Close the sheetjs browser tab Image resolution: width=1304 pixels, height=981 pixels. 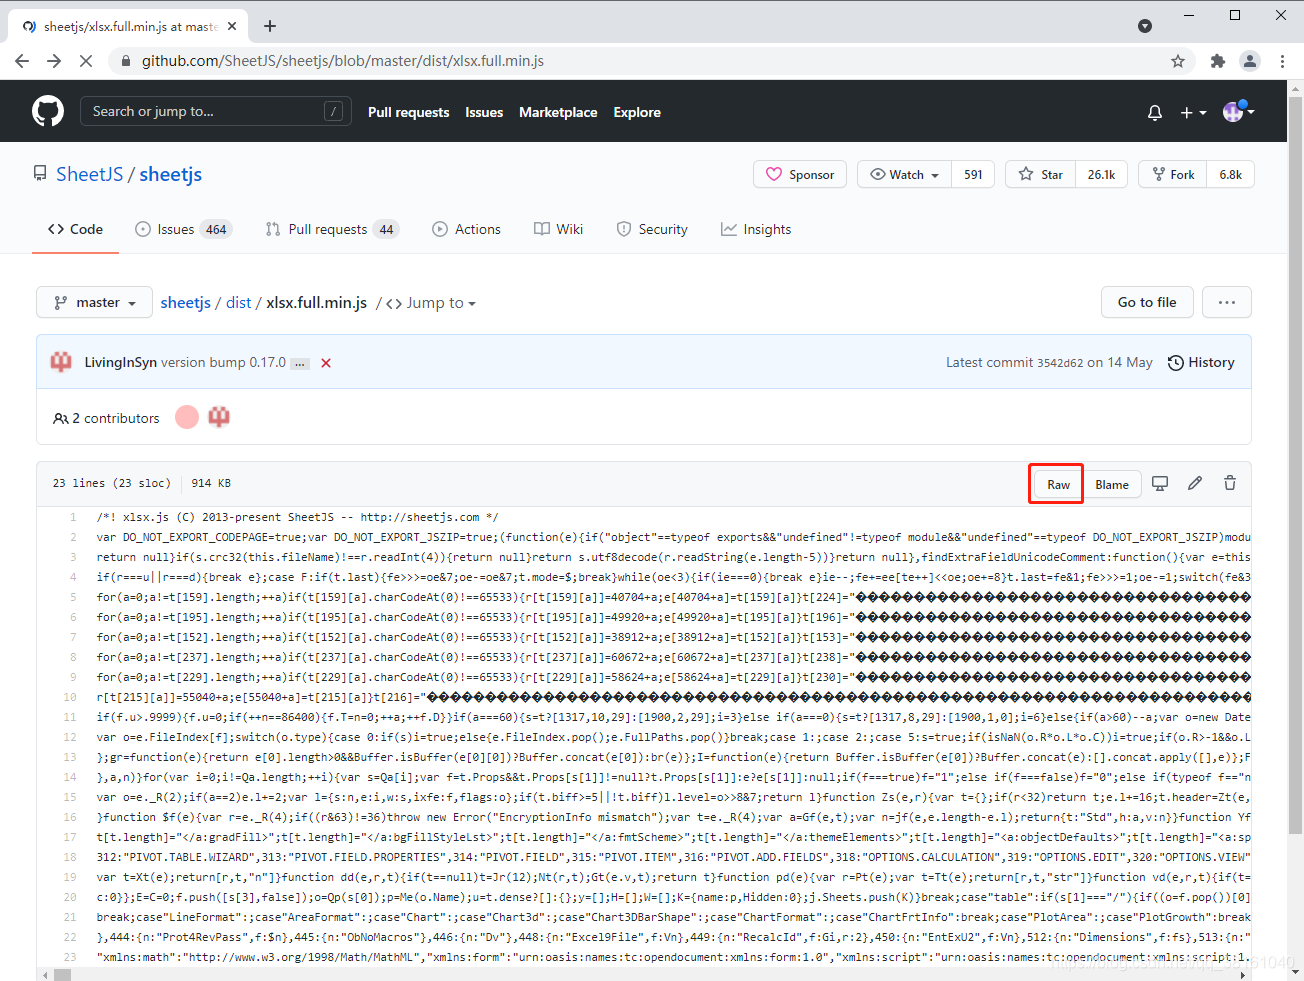(232, 26)
